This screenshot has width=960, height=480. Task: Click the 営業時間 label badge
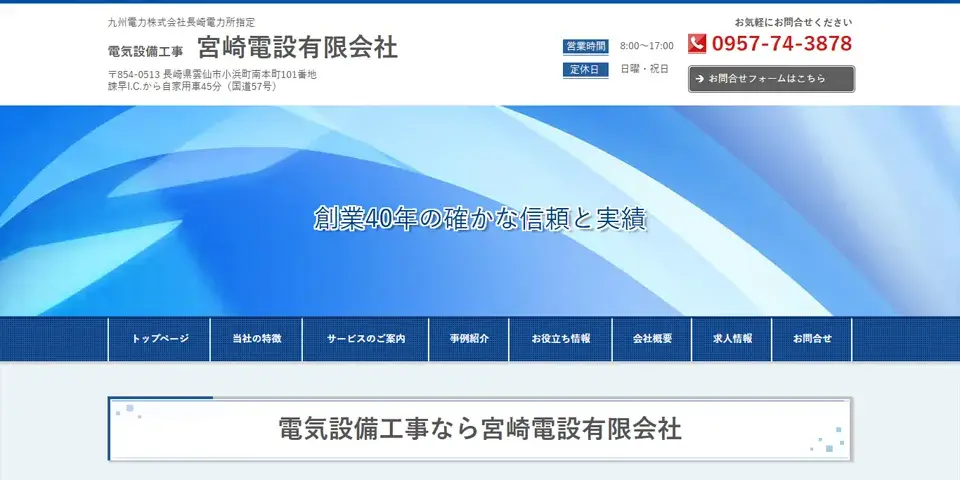tap(585, 46)
